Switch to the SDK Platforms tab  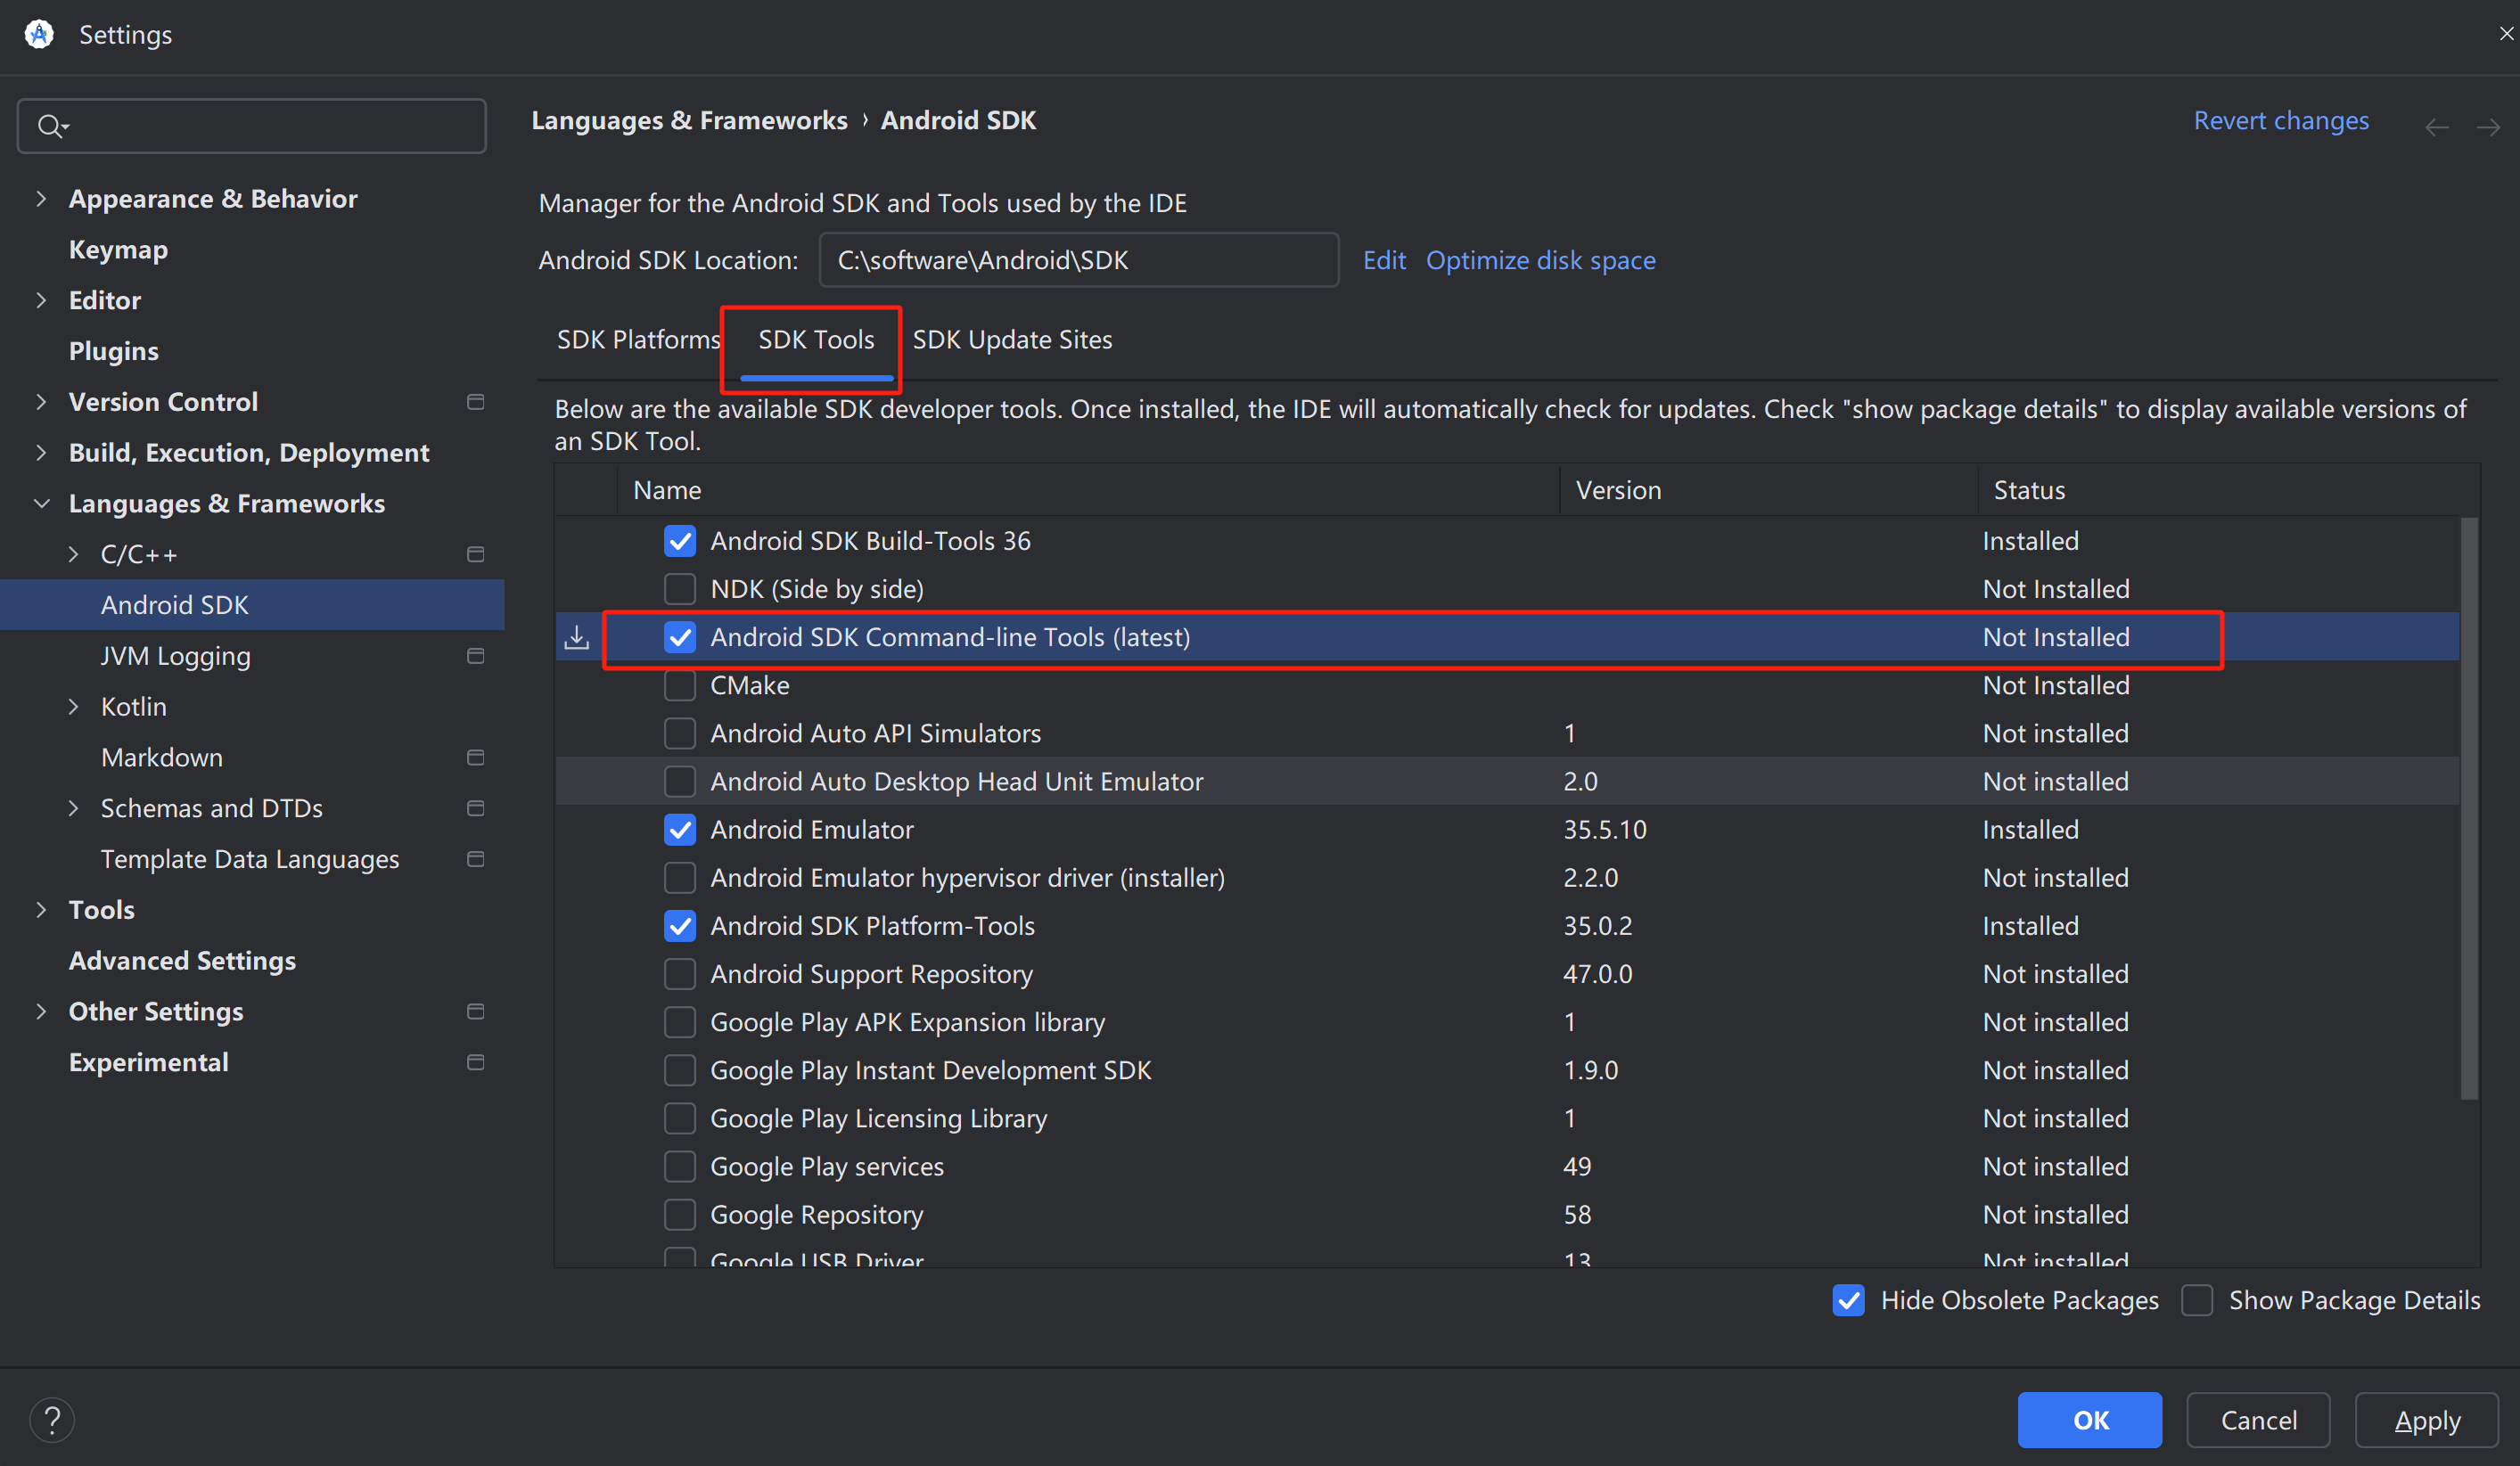click(x=638, y=340)
